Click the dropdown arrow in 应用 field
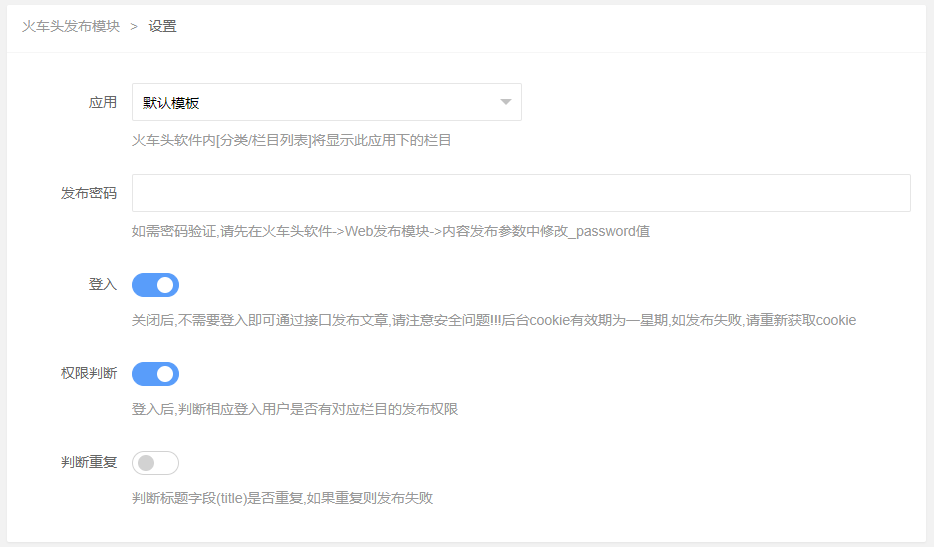 point(506,102)
